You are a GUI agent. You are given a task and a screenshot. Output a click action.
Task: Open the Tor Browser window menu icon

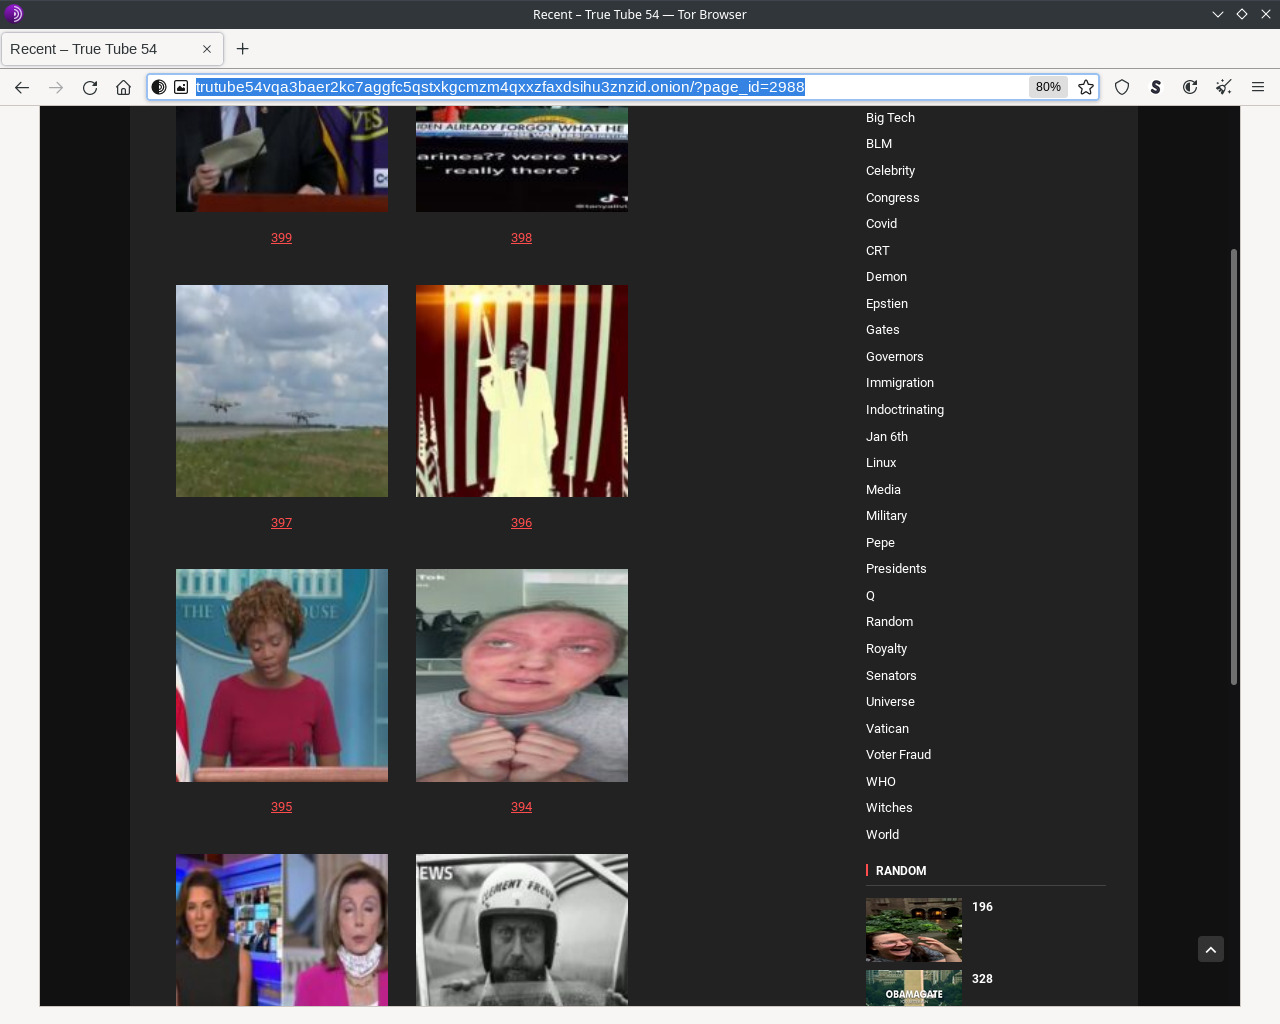click(x=14, y=14)
